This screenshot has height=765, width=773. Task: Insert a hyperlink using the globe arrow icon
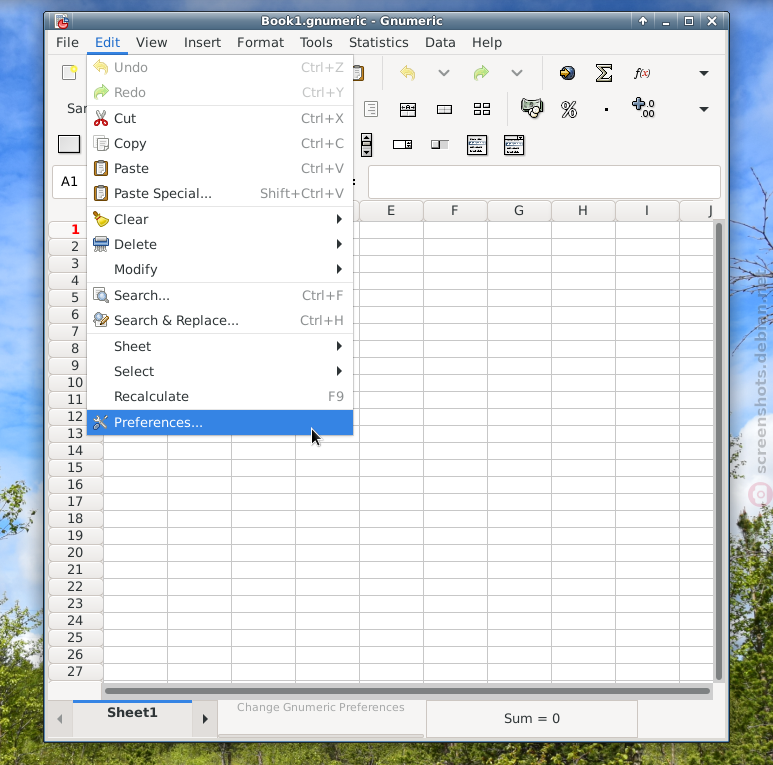[567, 73]
